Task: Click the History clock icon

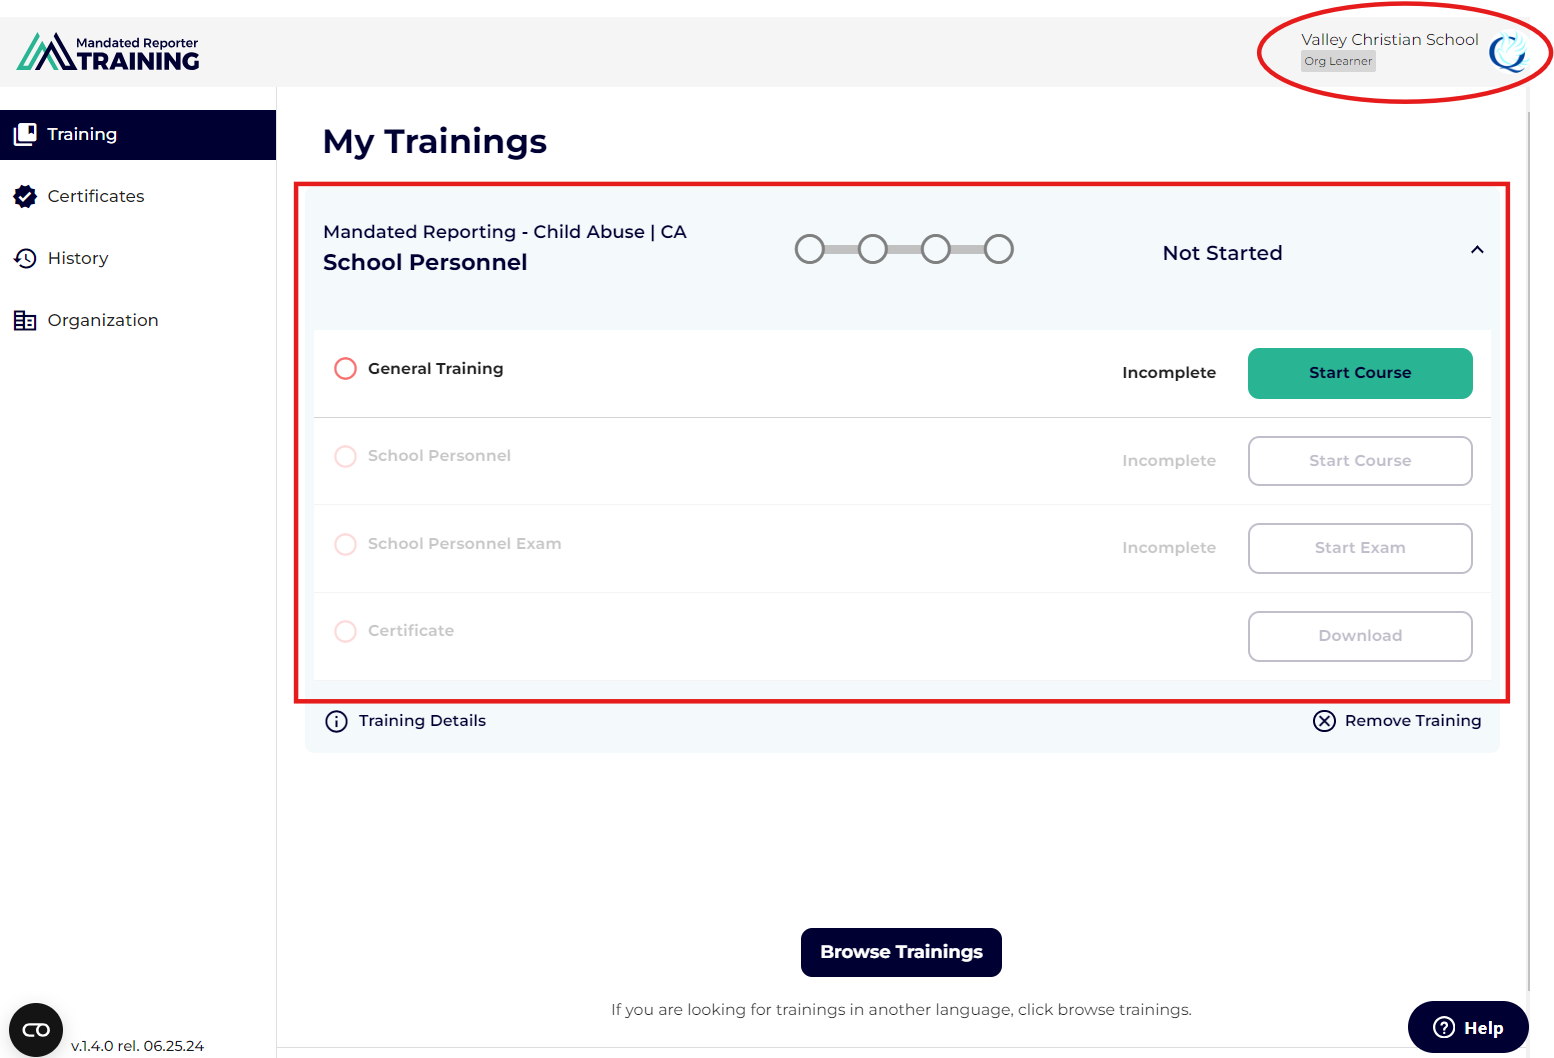Action: pos(25,258)
